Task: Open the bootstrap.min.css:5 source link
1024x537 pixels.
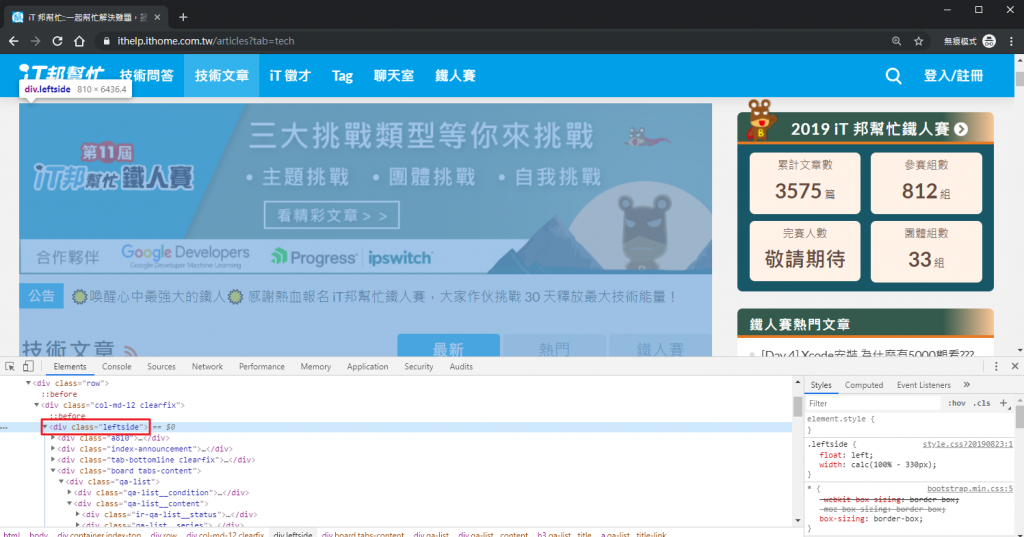Action: pyautogui.click(x=970, y=489)
